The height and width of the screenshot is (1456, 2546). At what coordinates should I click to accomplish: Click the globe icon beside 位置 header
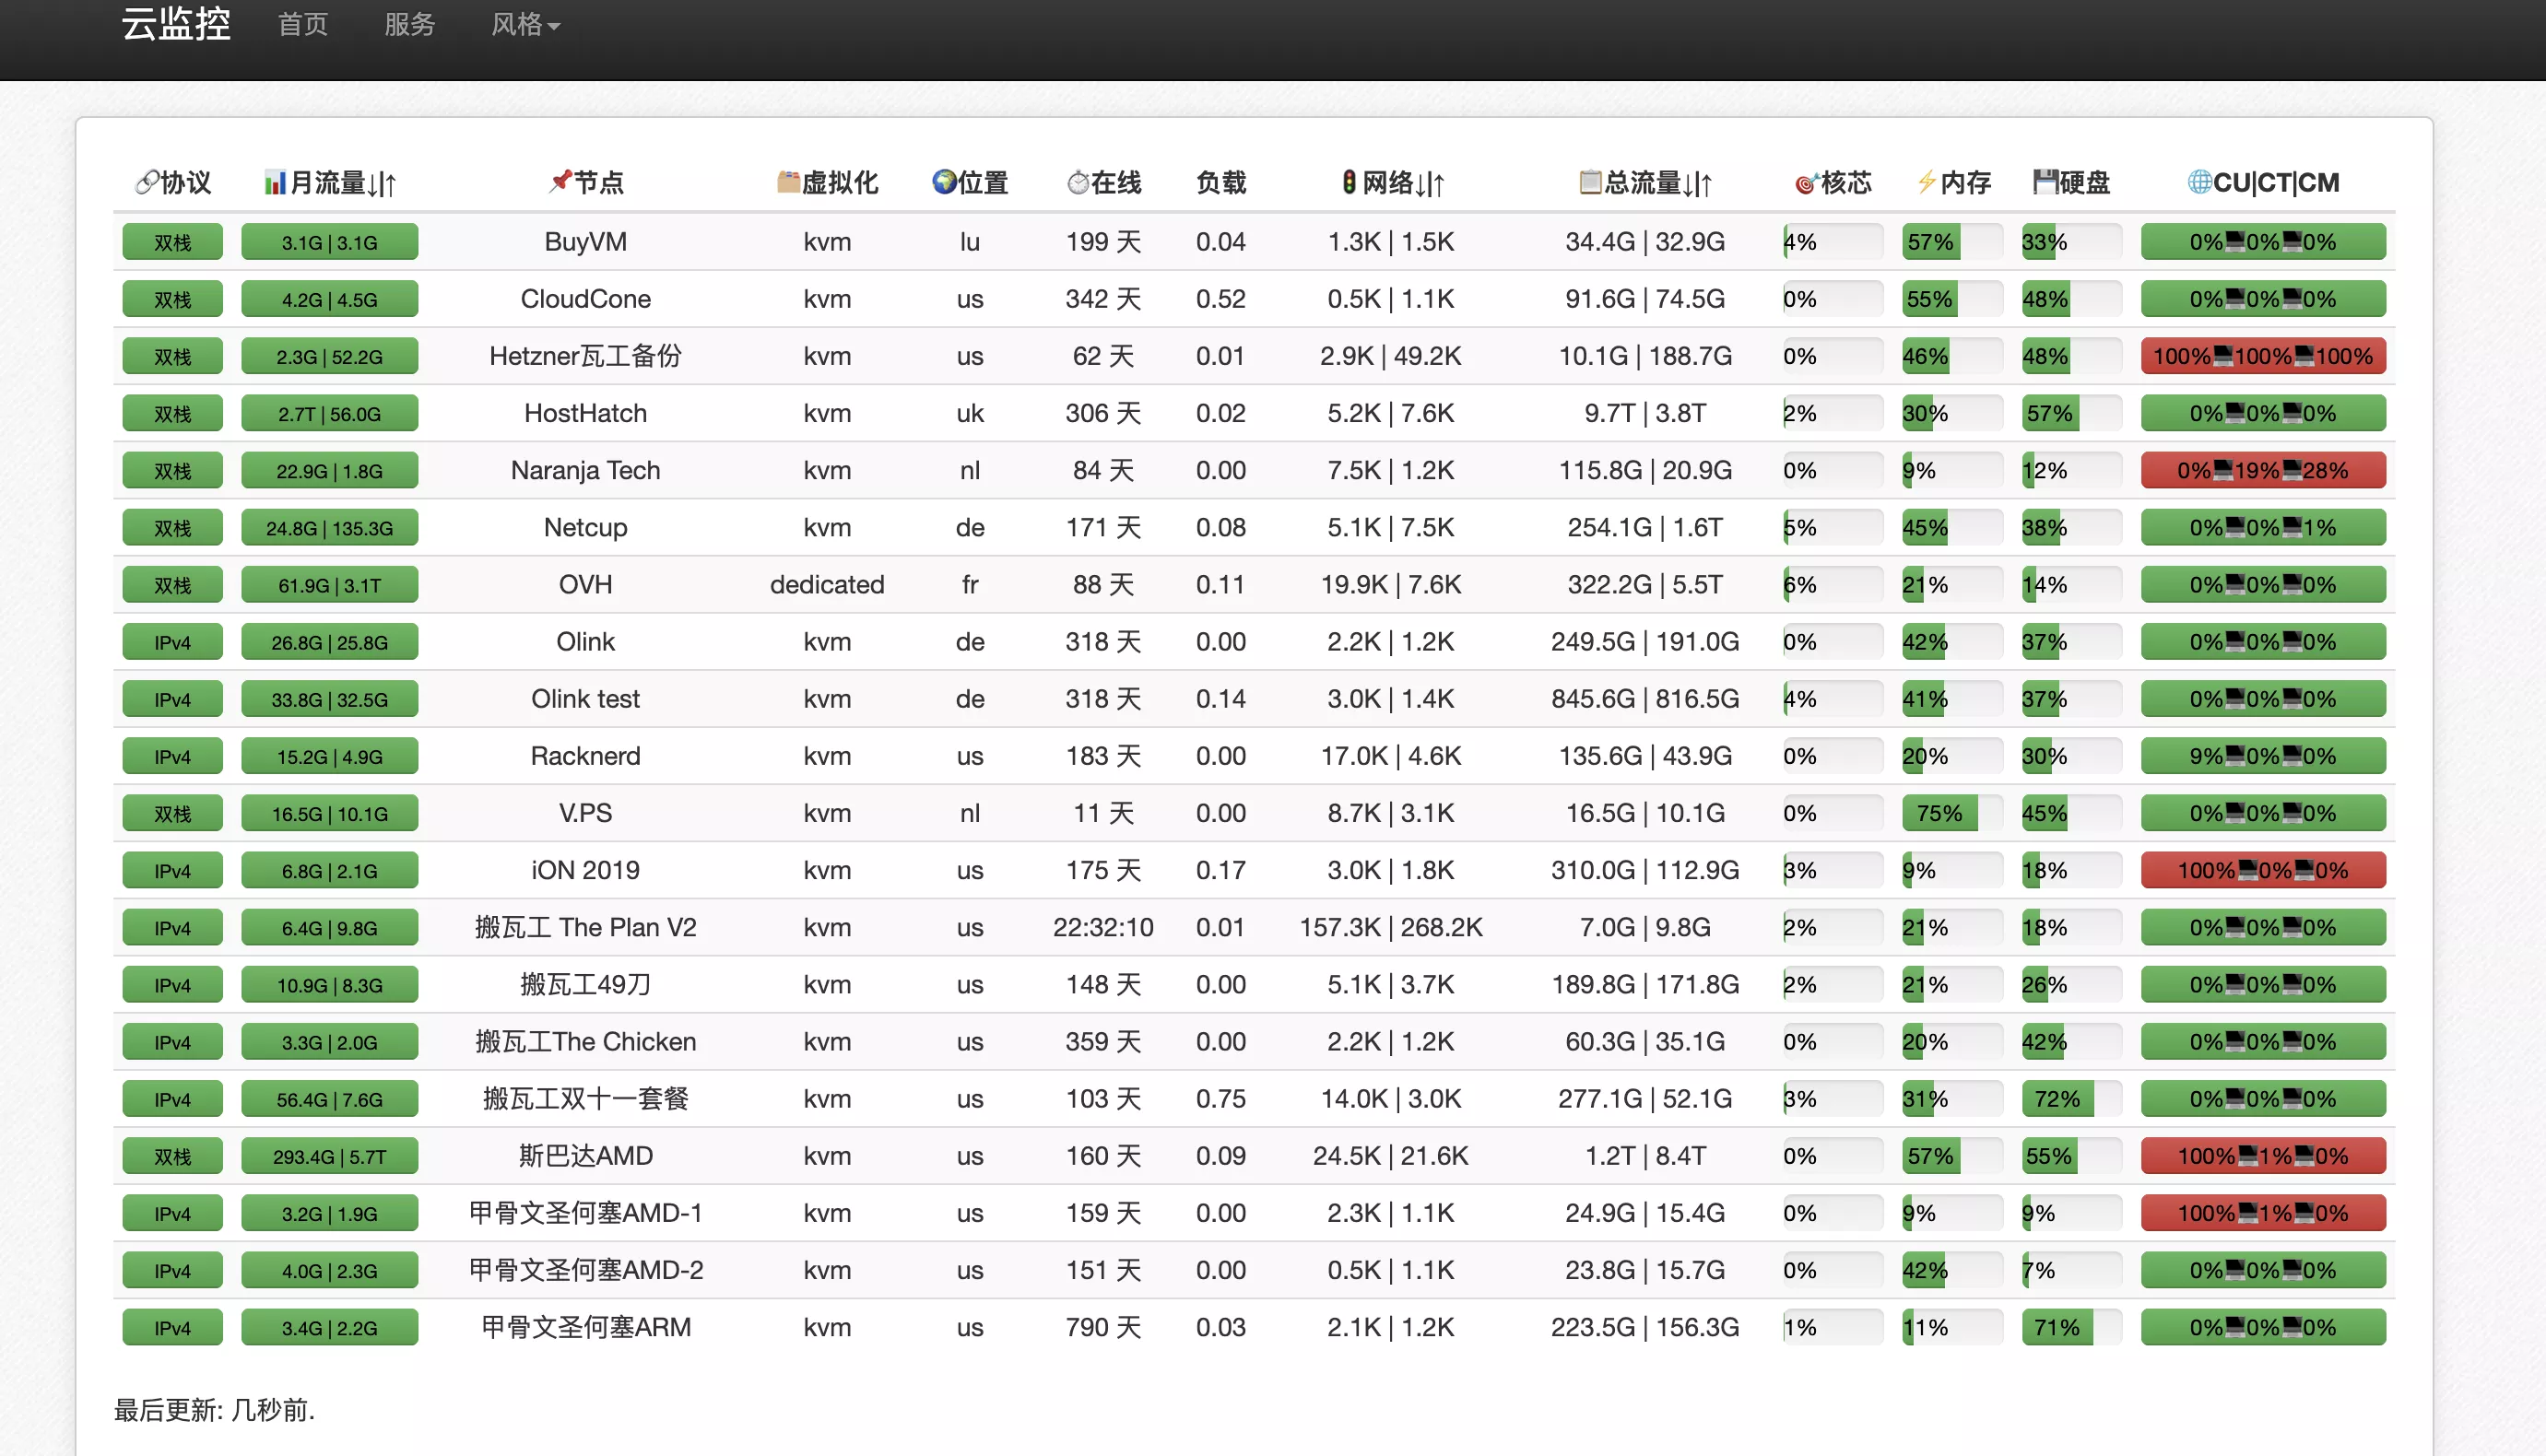point(944,182)
